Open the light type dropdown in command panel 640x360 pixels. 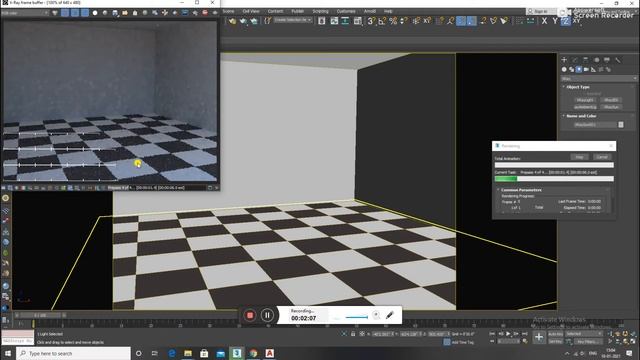click(x=599, y=78)
